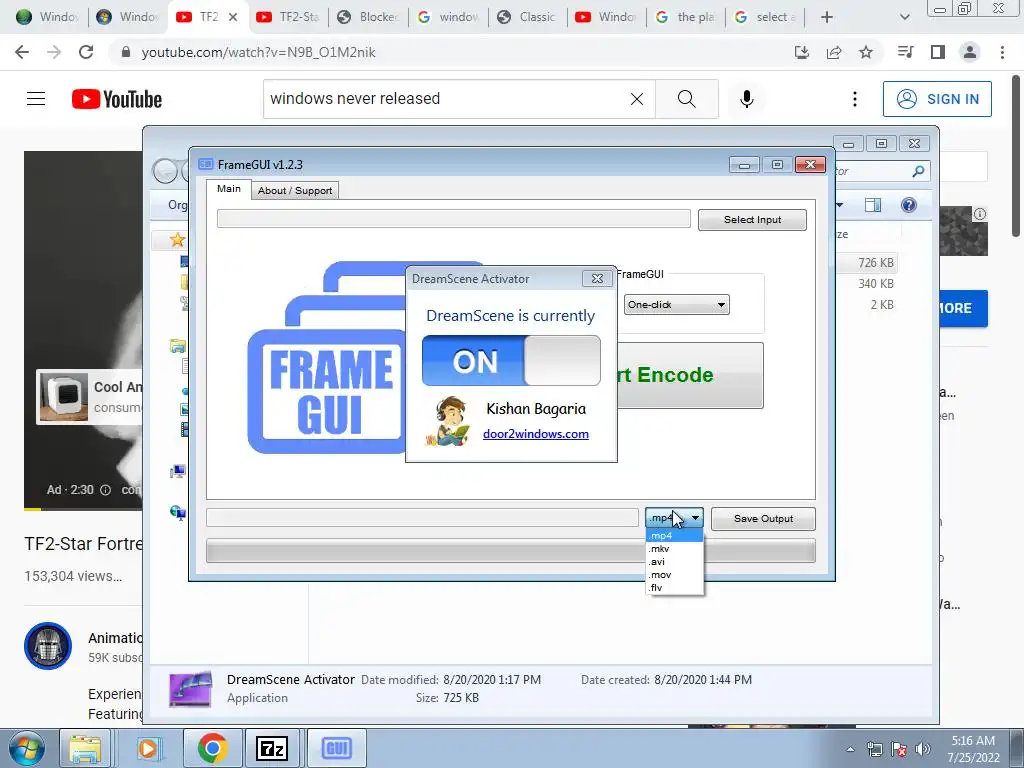Open the One-click mode dropdown
Image resolution: width=1024 pixels, height=768 pixels.
pyautogui.click(x=677, y=304)
